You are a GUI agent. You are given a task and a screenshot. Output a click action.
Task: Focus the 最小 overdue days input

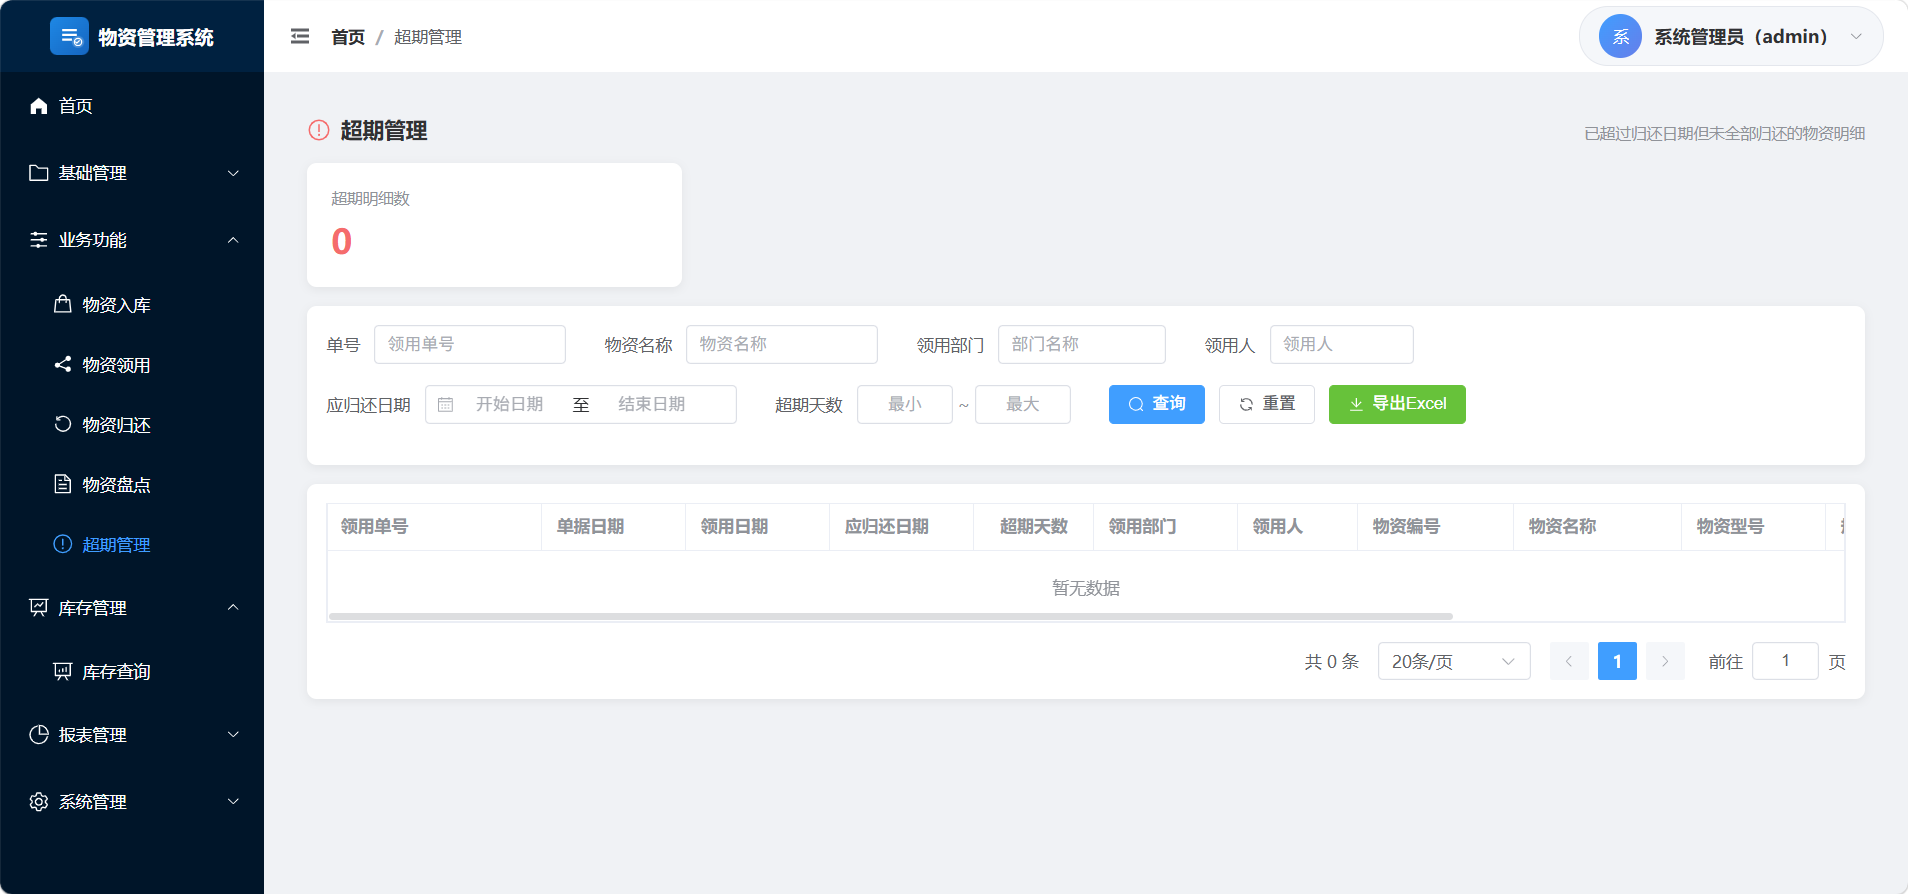click(x=905, y=404)
